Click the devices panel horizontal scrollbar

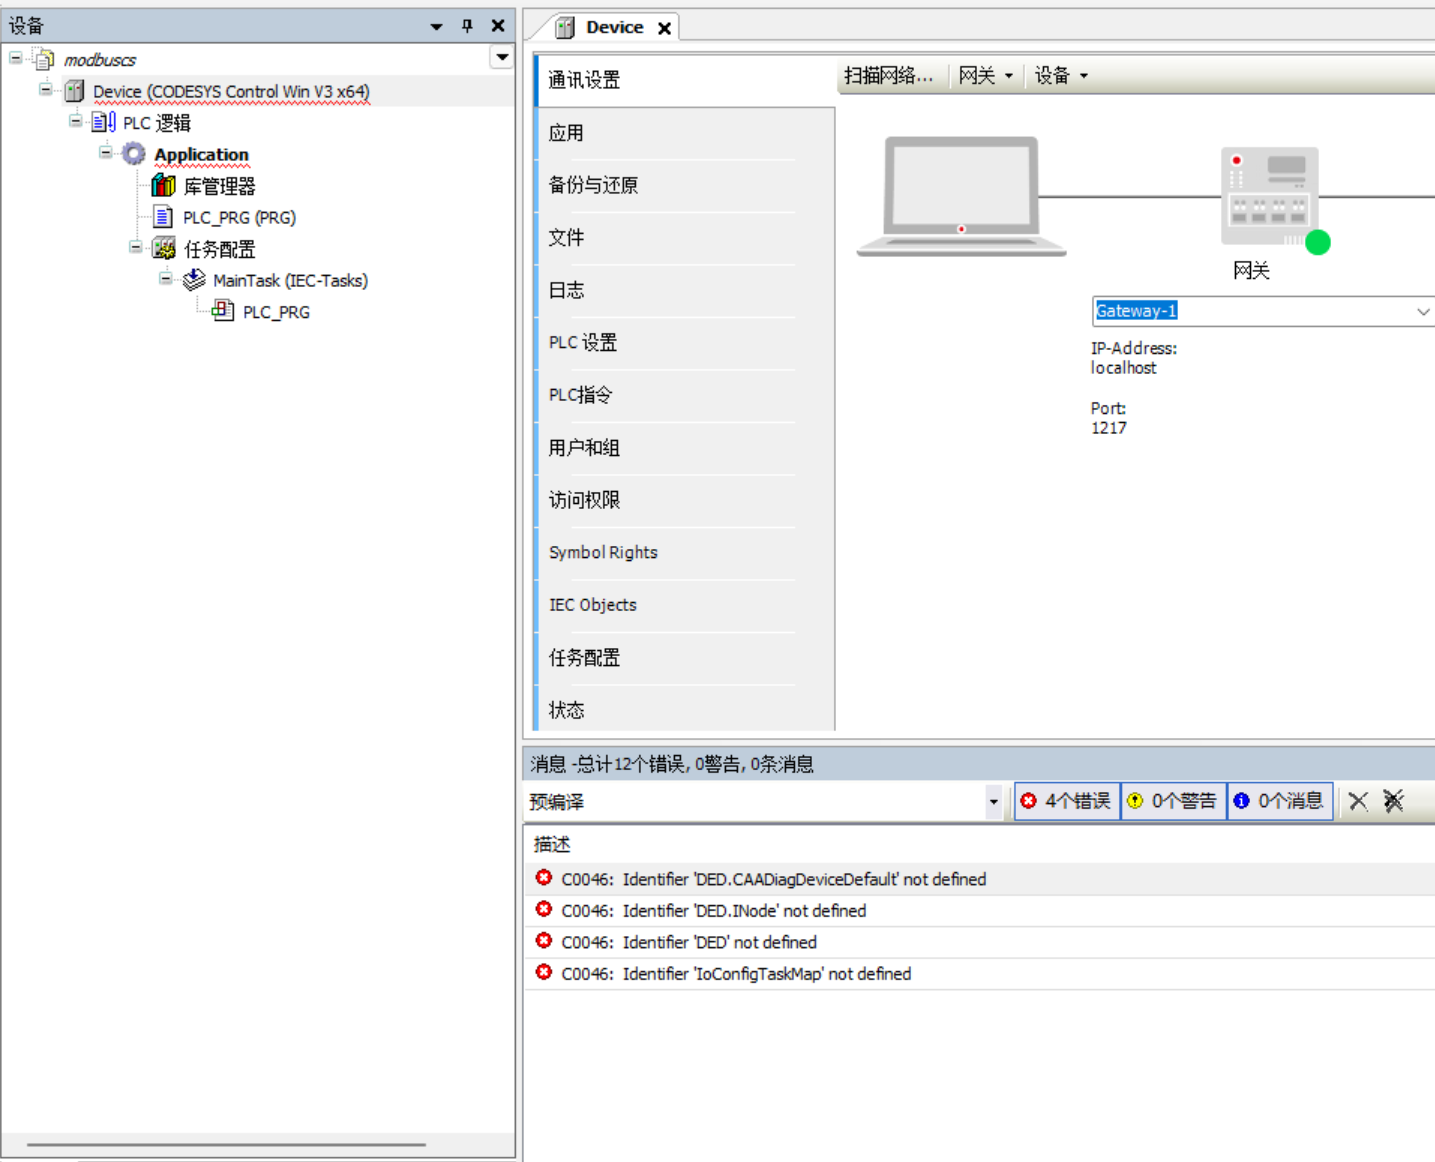tap(226, 1144)
